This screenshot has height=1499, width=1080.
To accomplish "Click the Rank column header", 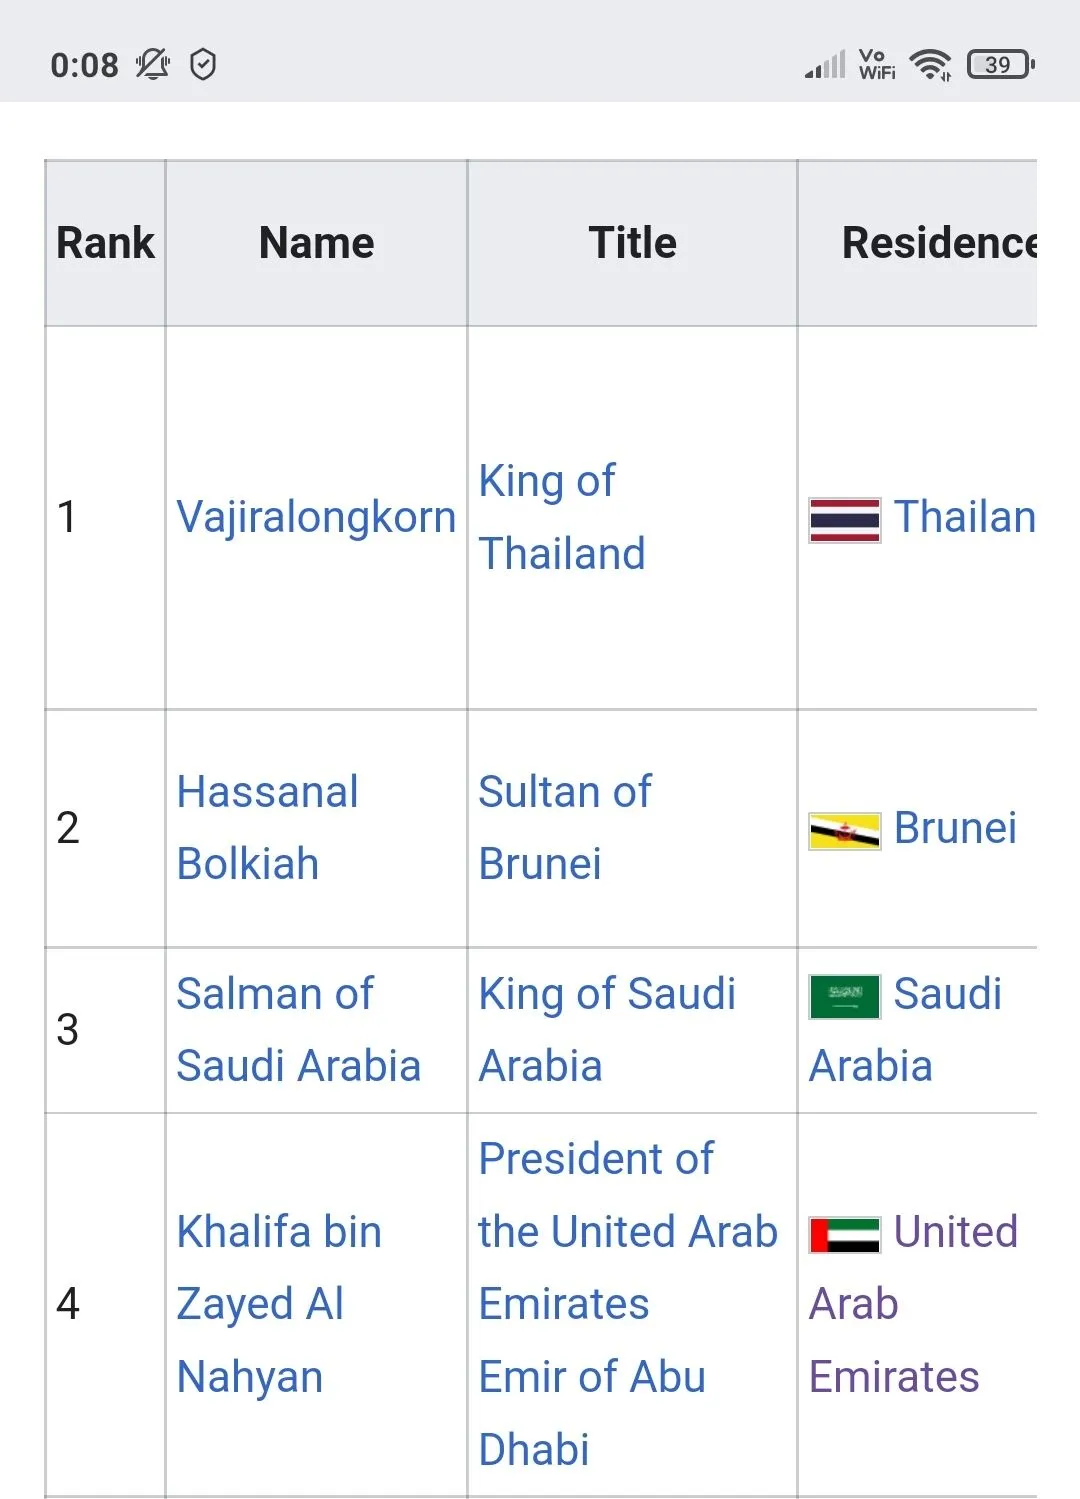I will 105,243.
